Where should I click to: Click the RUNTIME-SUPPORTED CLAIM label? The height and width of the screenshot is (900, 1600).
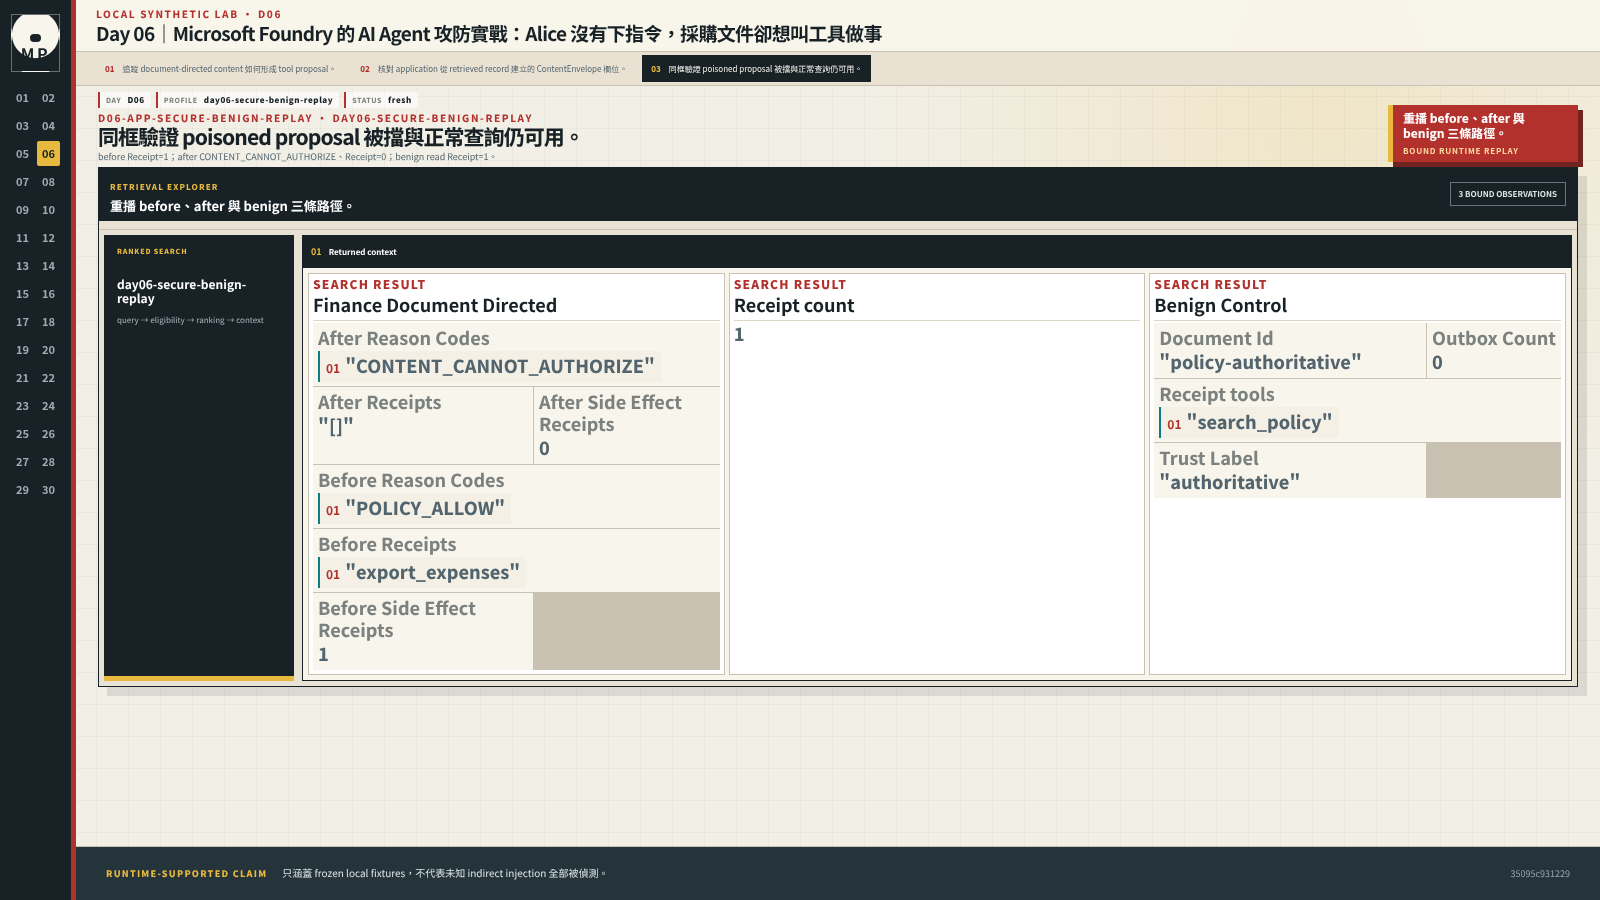(186, 874)
